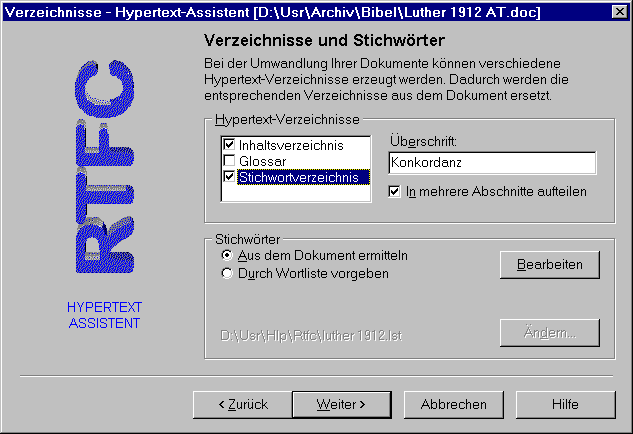Screen dimensions: 633x434
Task: Toggle 'In mehrere Abschnitte aufteilen' checkbox
Action: (x=395, y=191)
